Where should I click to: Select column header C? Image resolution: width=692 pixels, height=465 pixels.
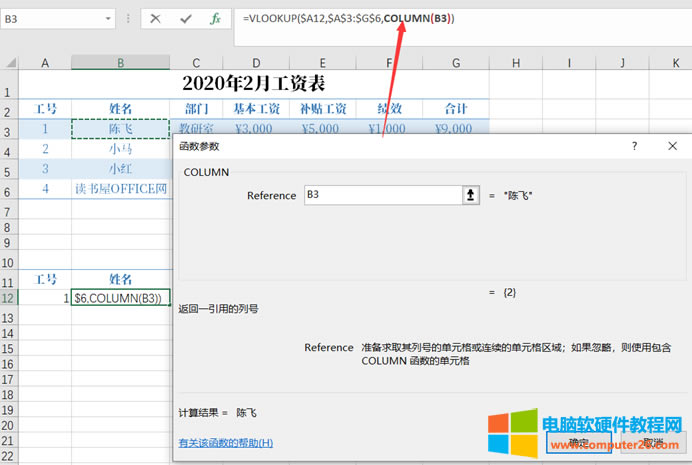tap(196, 64)
